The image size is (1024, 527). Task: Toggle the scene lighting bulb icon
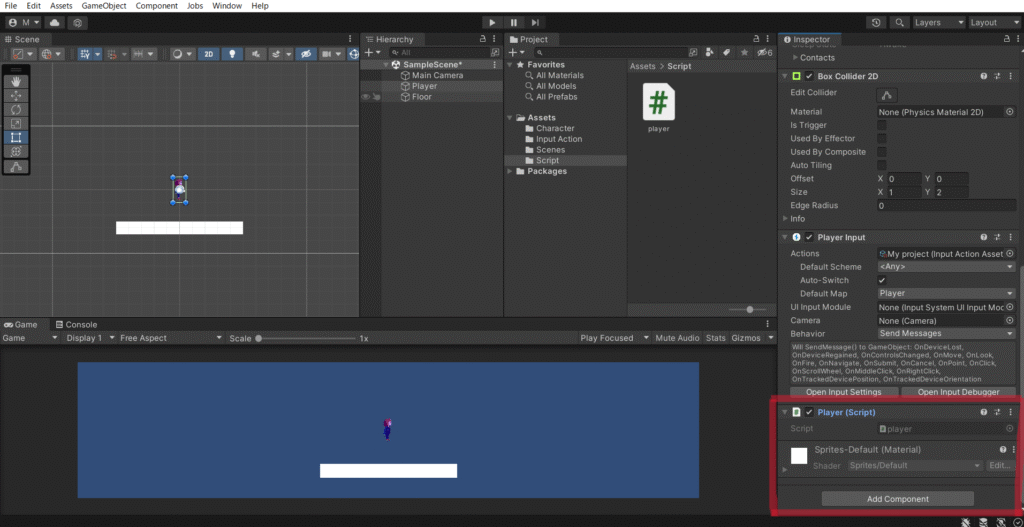(232, 54)
